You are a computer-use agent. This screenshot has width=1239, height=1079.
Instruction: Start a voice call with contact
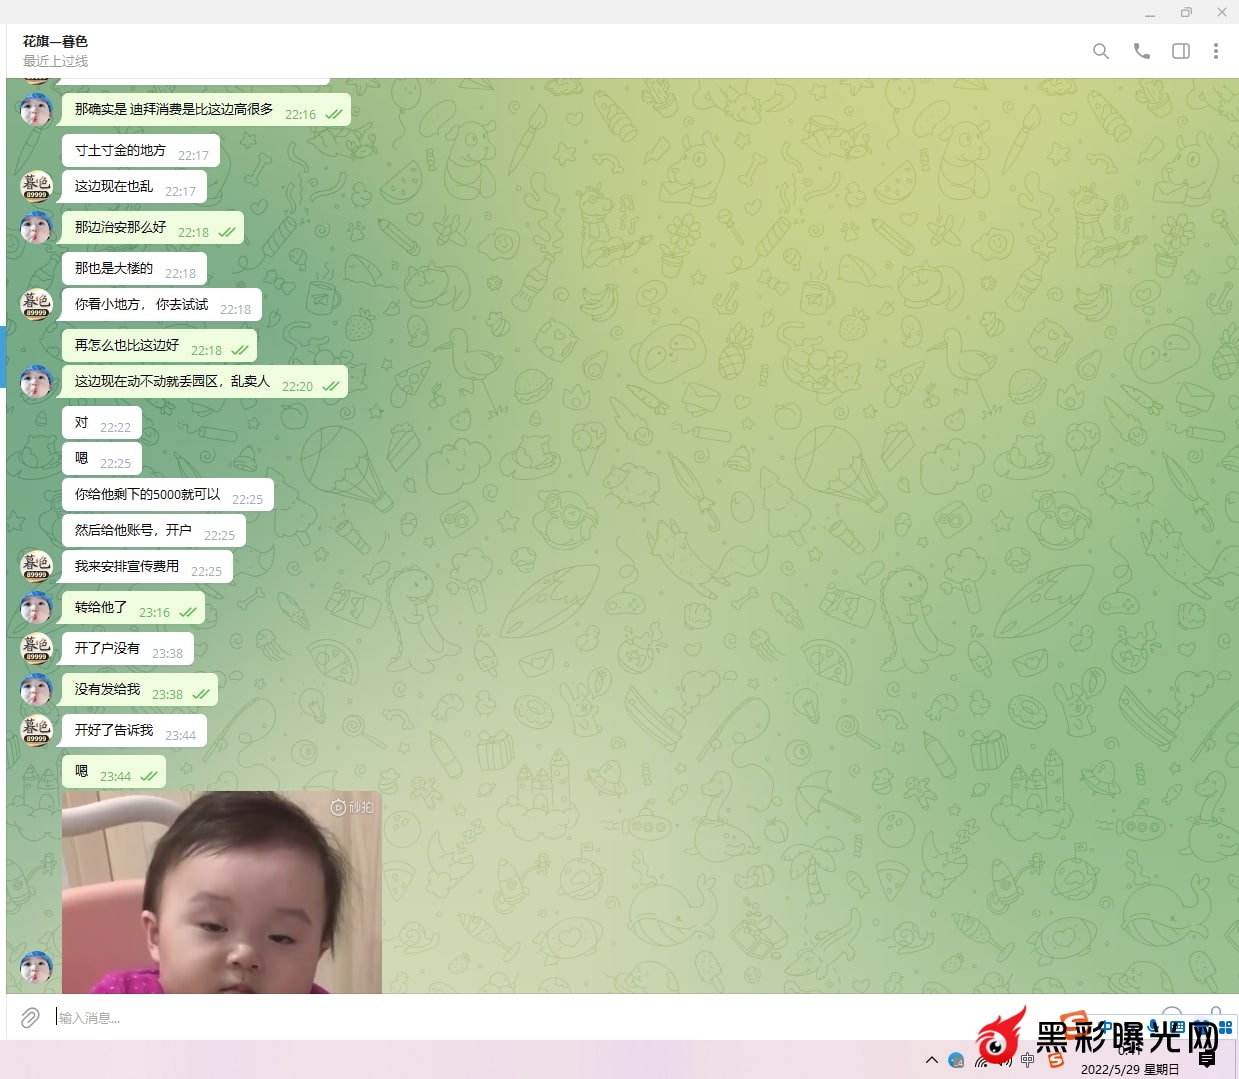click(1141, 51)
